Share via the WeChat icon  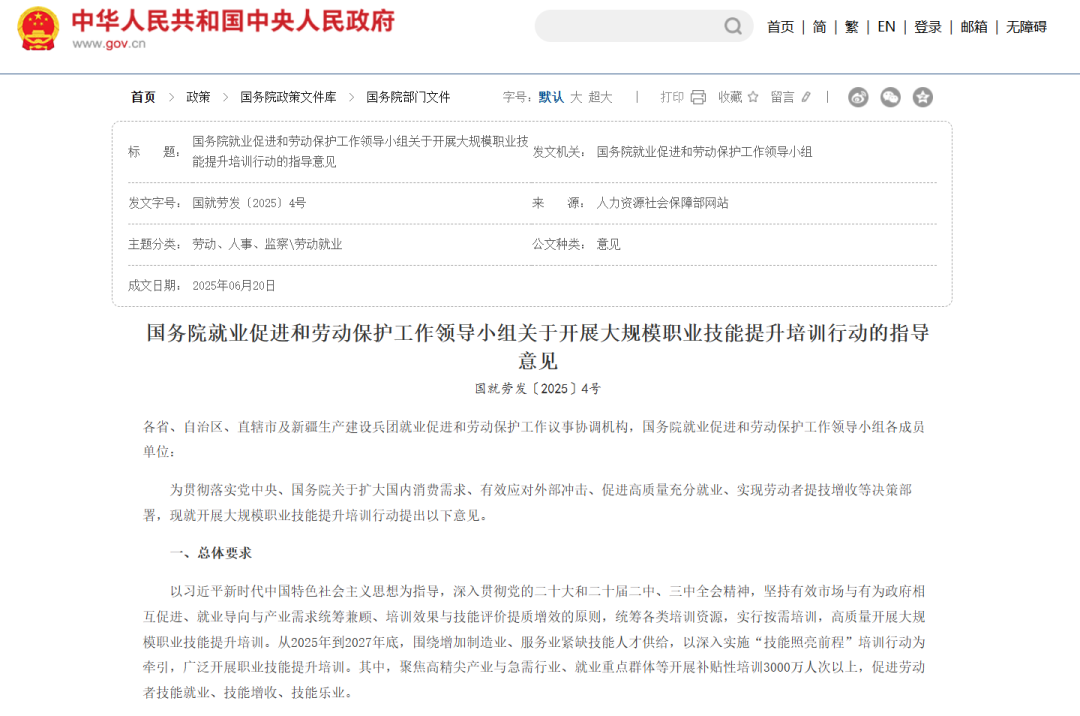pos(891,97)
